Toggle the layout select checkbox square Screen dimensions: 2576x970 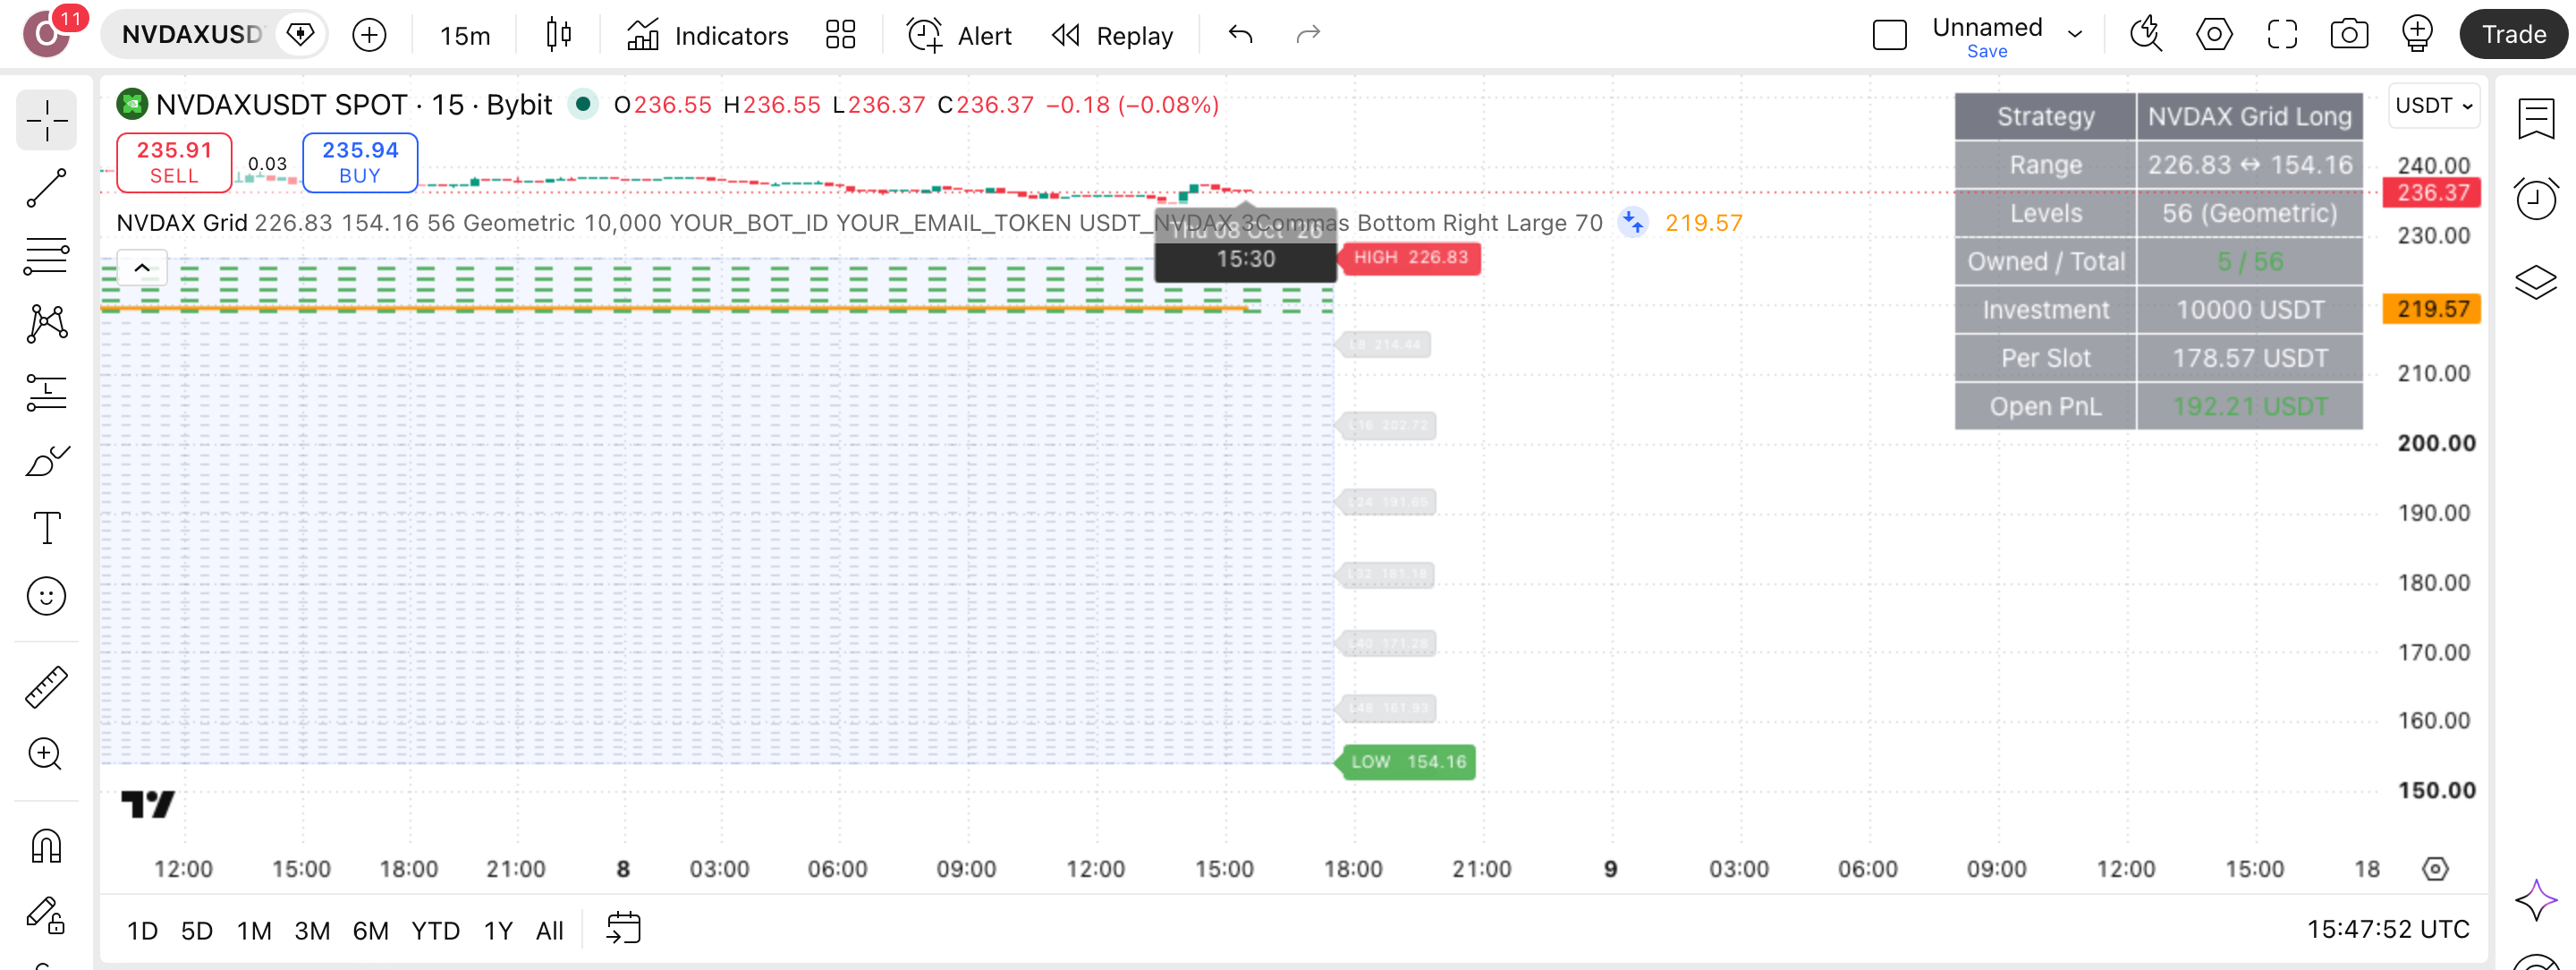[x=1889, y=35]
